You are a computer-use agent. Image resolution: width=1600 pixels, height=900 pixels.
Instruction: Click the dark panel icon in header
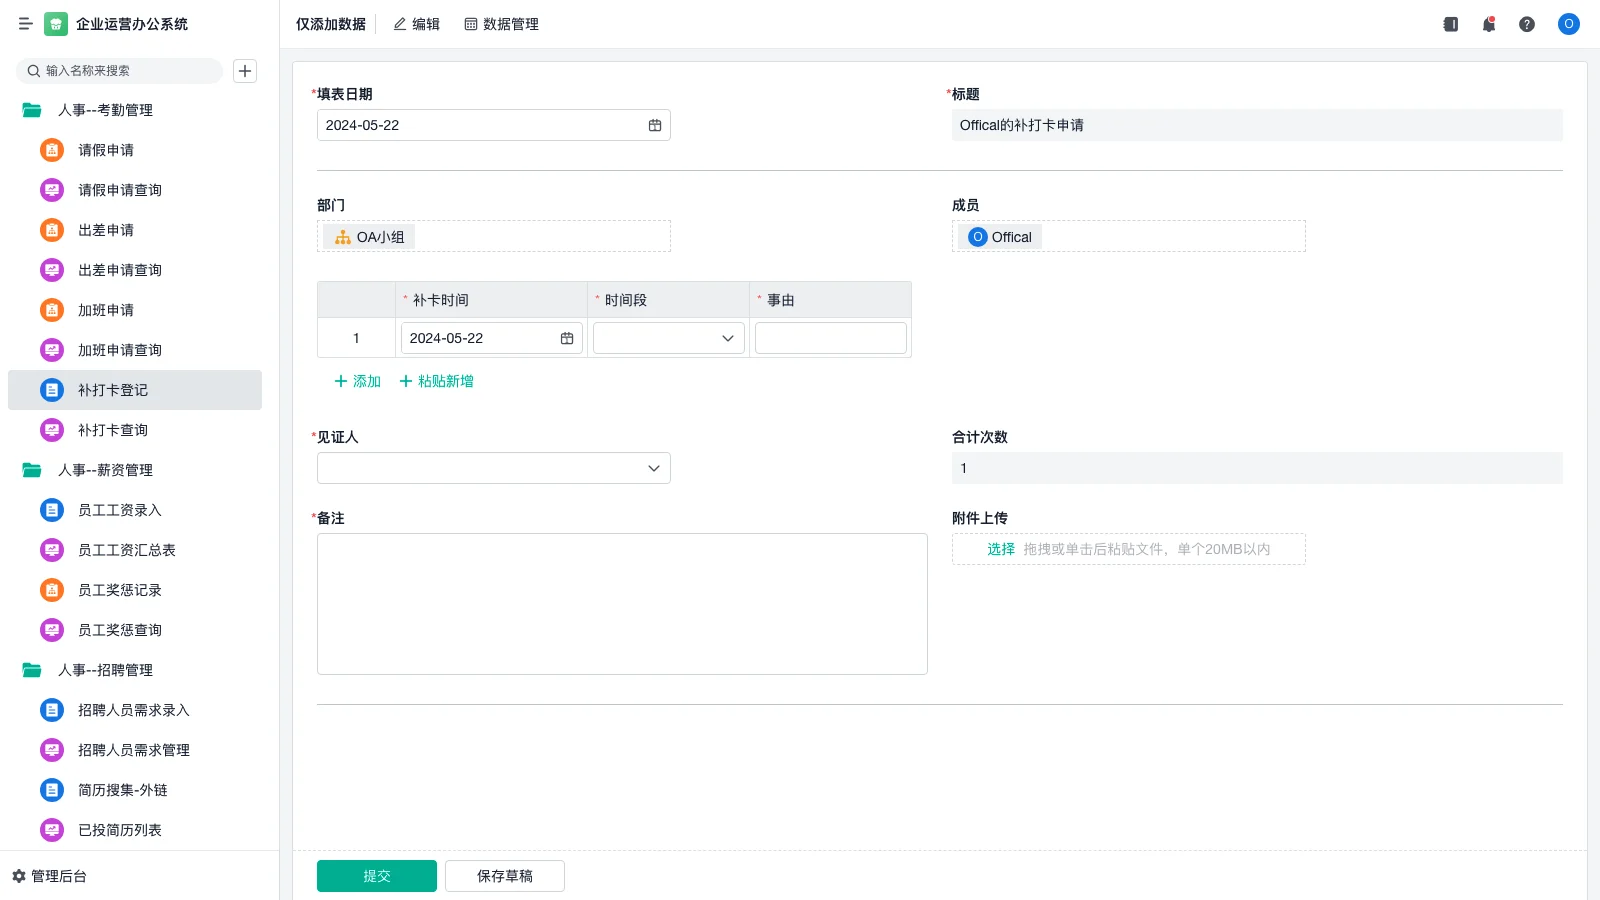(x=1450, y=24)
